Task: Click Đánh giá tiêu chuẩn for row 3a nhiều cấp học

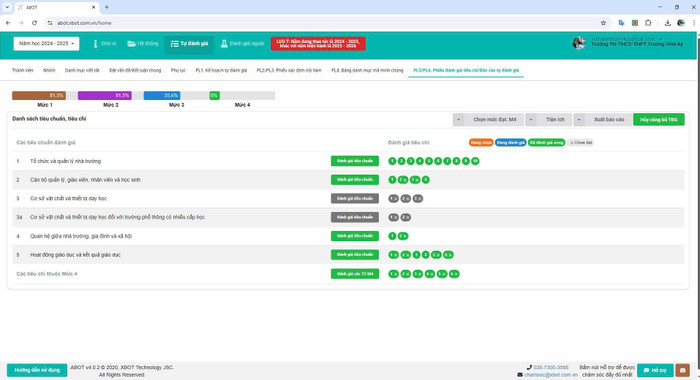Action: 355,217
